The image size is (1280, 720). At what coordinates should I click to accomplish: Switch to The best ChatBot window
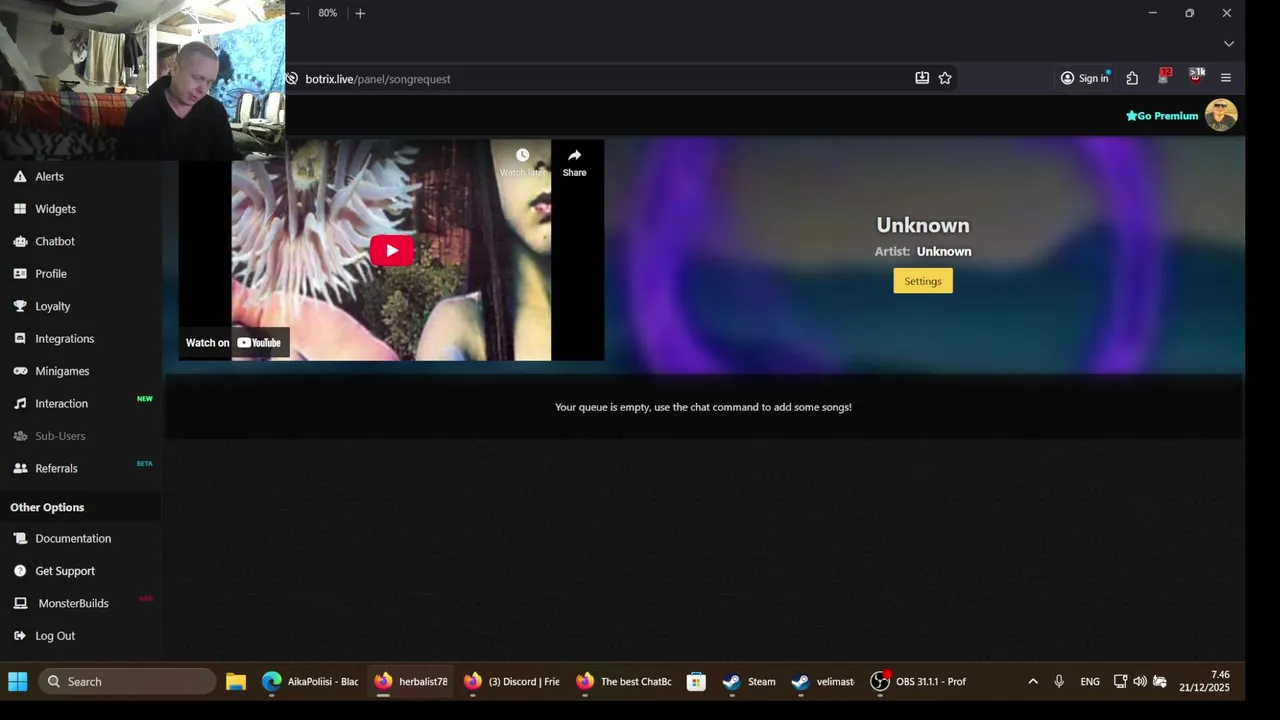(624, 682)
